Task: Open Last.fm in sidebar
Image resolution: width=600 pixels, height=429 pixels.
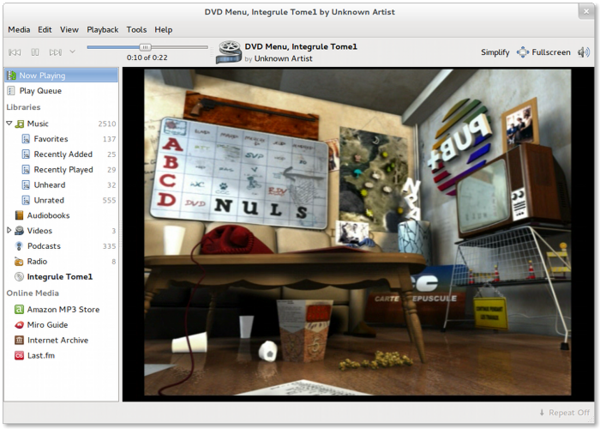Action: click(x=42, y=355)
